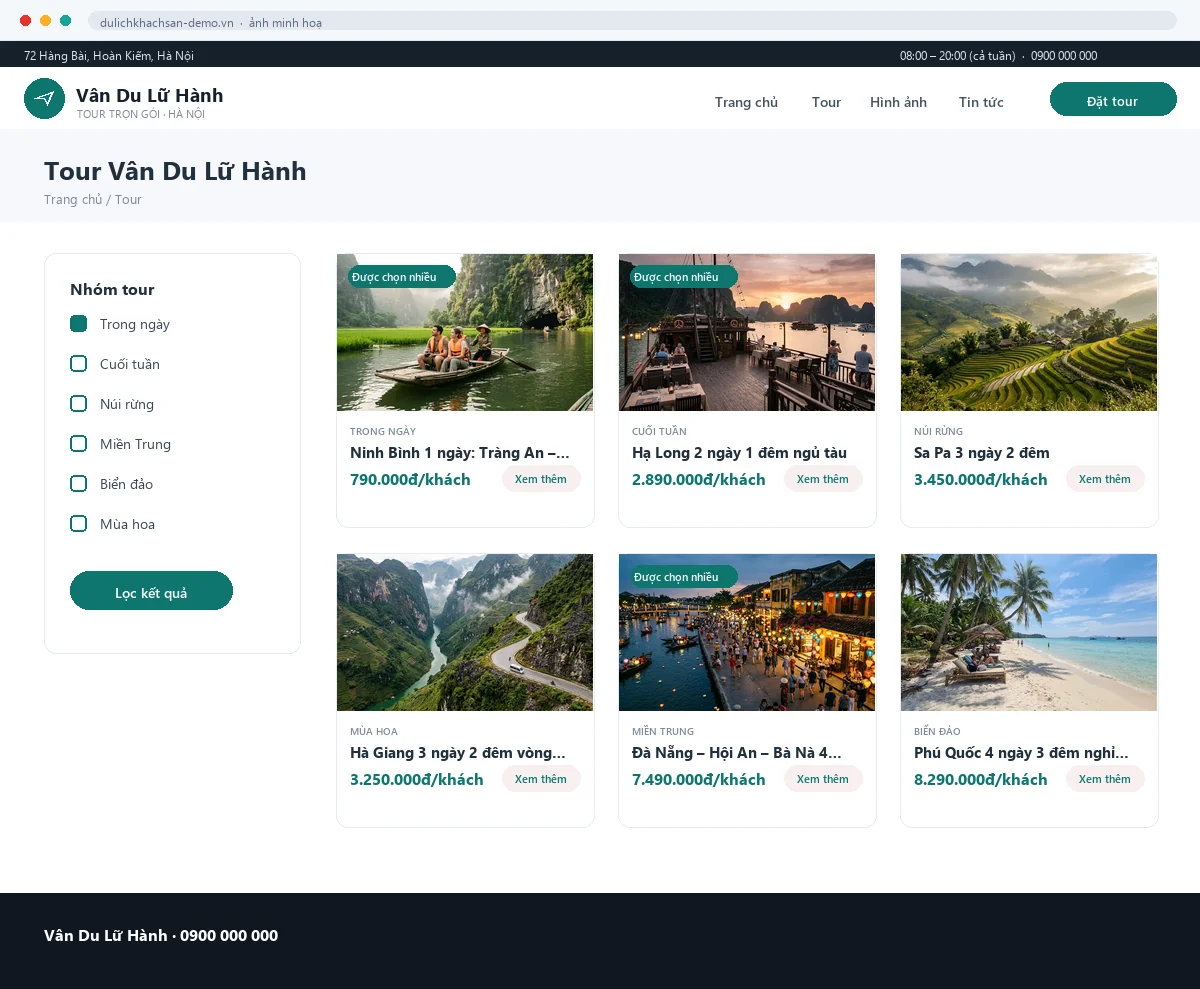This screenshot has width=1200, height=989.
Task: Click the Hà Giang 3 ngày 2 đêm title
Action: [x=458, y=753]
